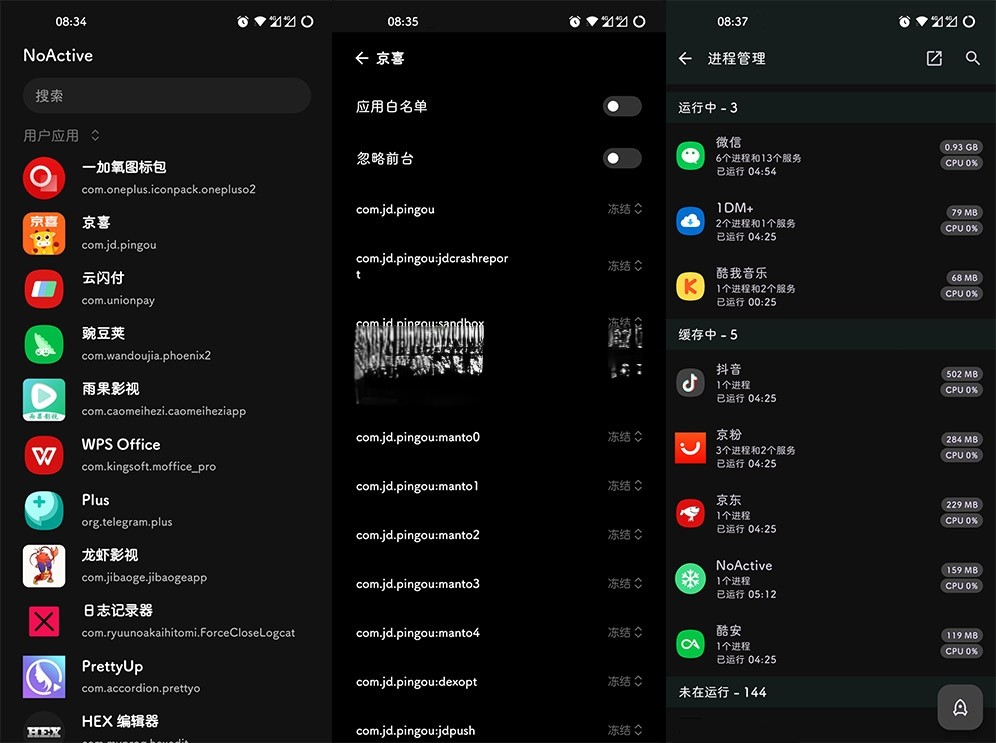The image size is (996, 743).
Task: Tap the 豌豆荚 app icon
Action: coord(44,344)
